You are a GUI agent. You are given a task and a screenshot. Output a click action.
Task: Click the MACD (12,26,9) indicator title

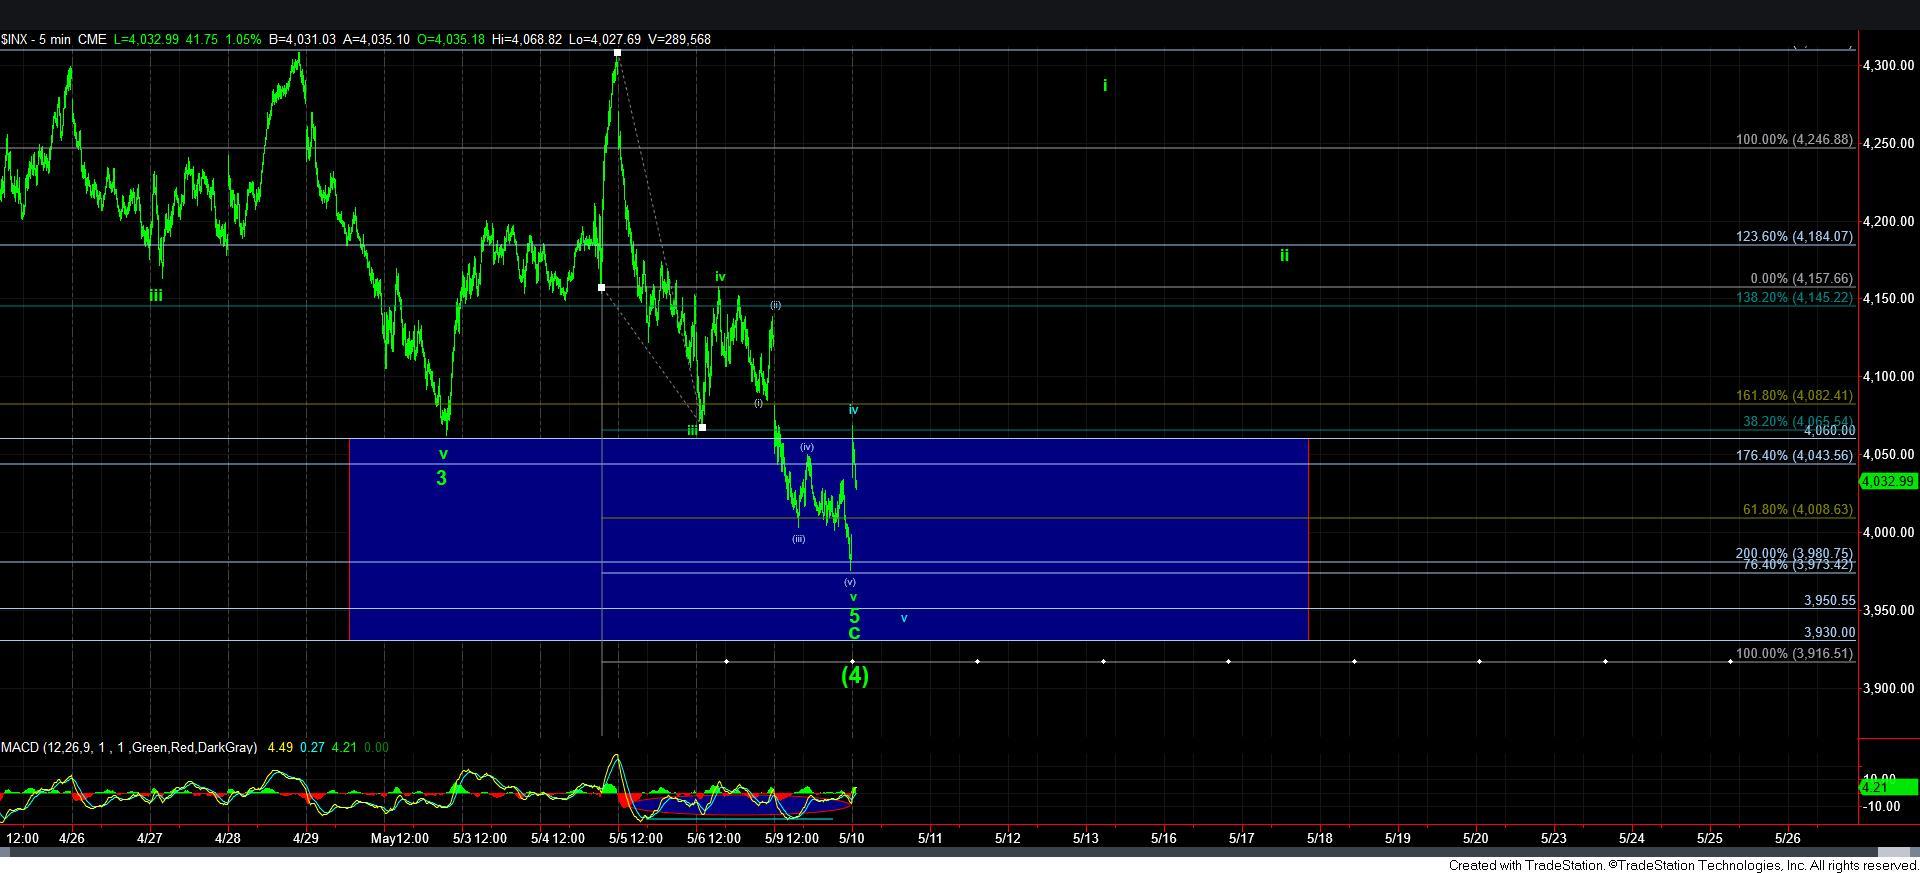129,748
